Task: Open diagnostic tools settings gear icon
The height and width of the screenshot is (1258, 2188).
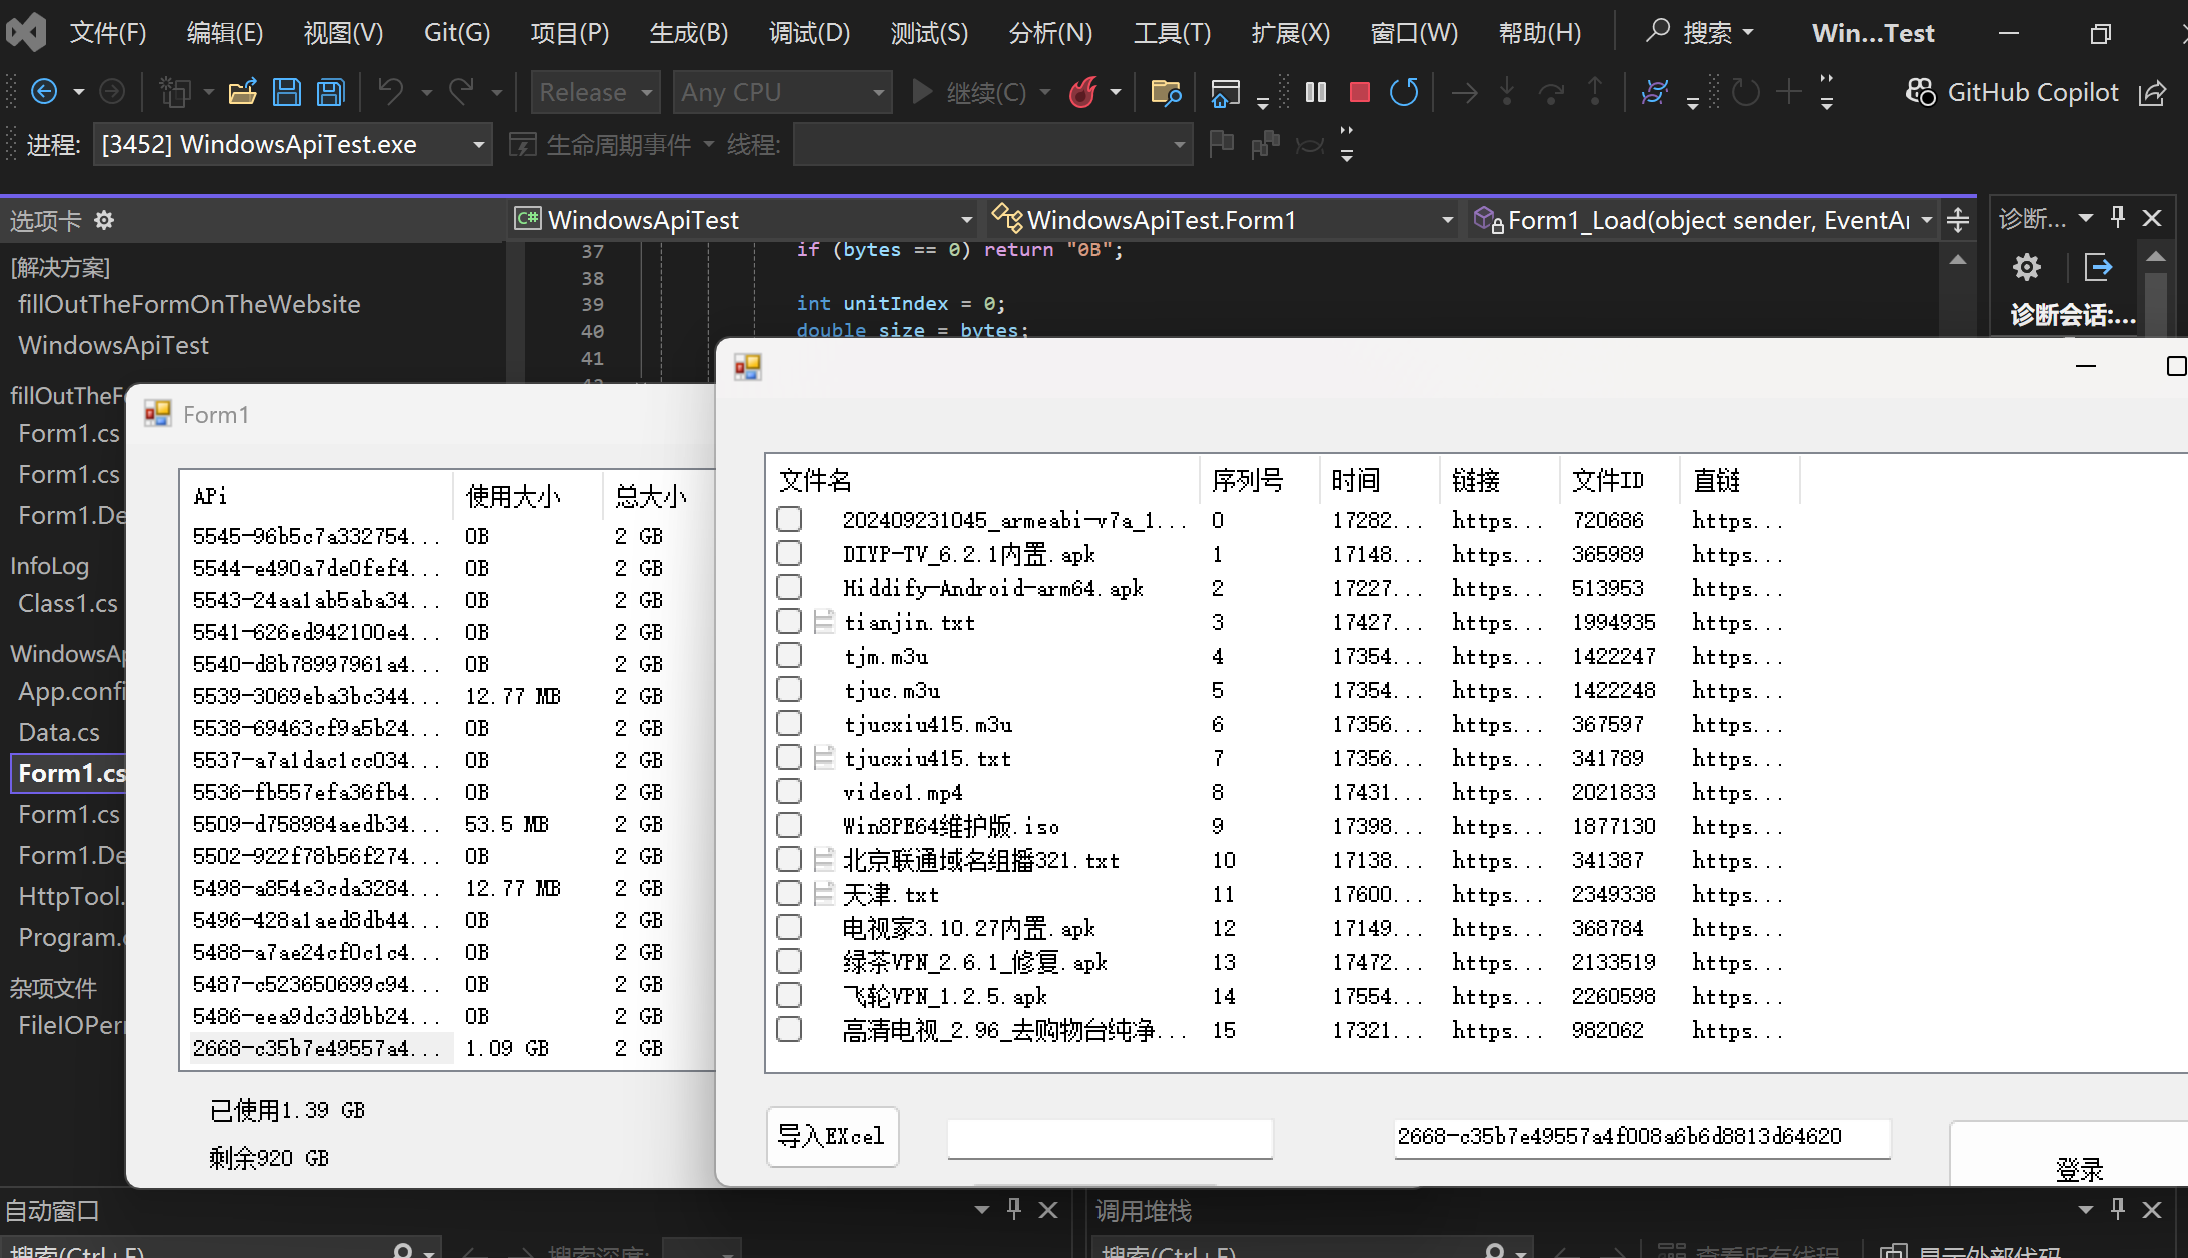Action: click(2026, 267)
